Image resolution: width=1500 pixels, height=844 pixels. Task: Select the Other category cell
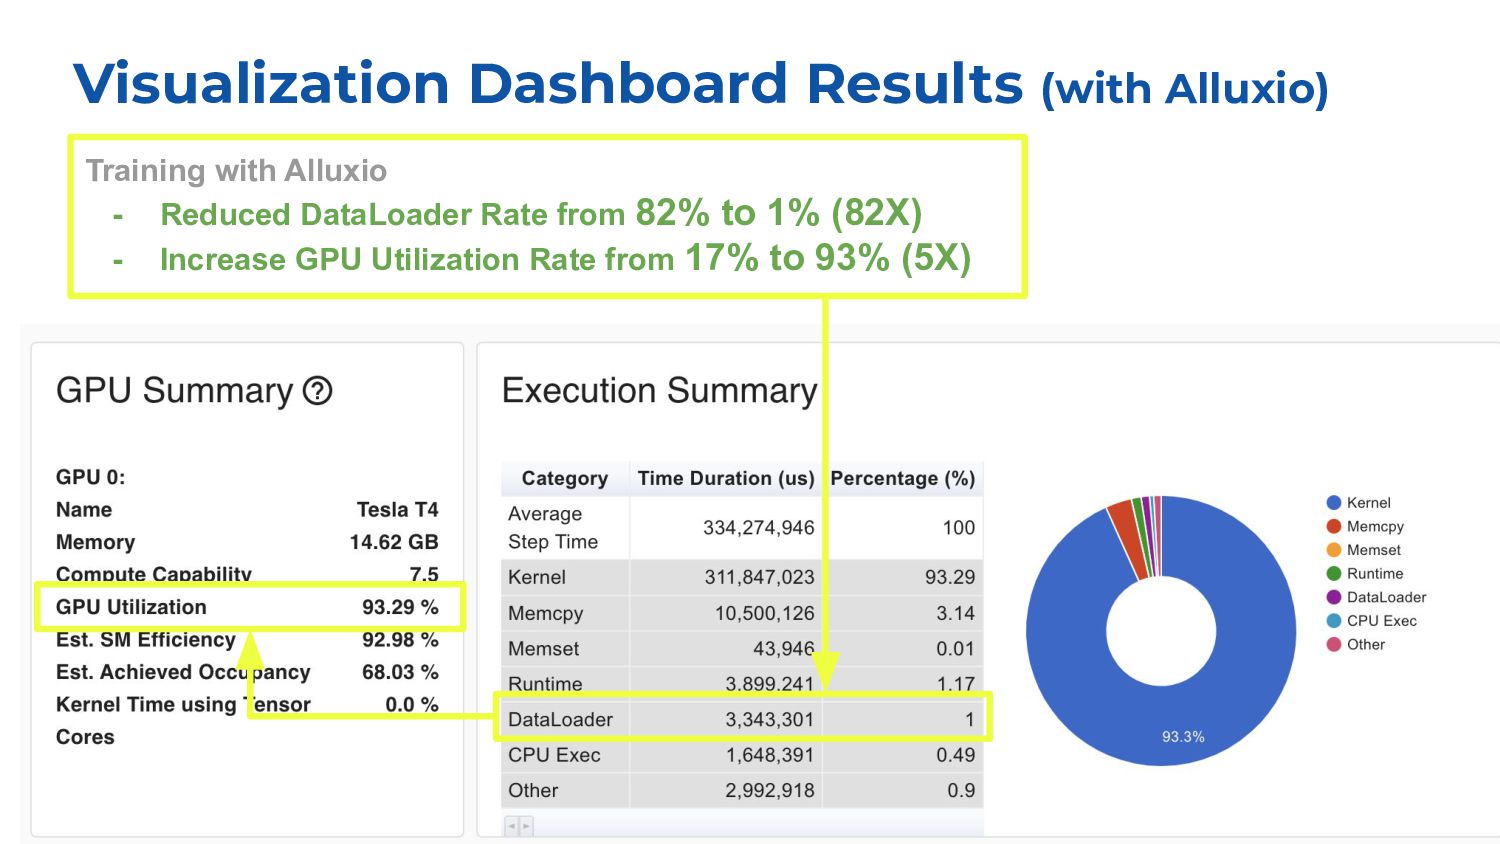pos(565,790)
